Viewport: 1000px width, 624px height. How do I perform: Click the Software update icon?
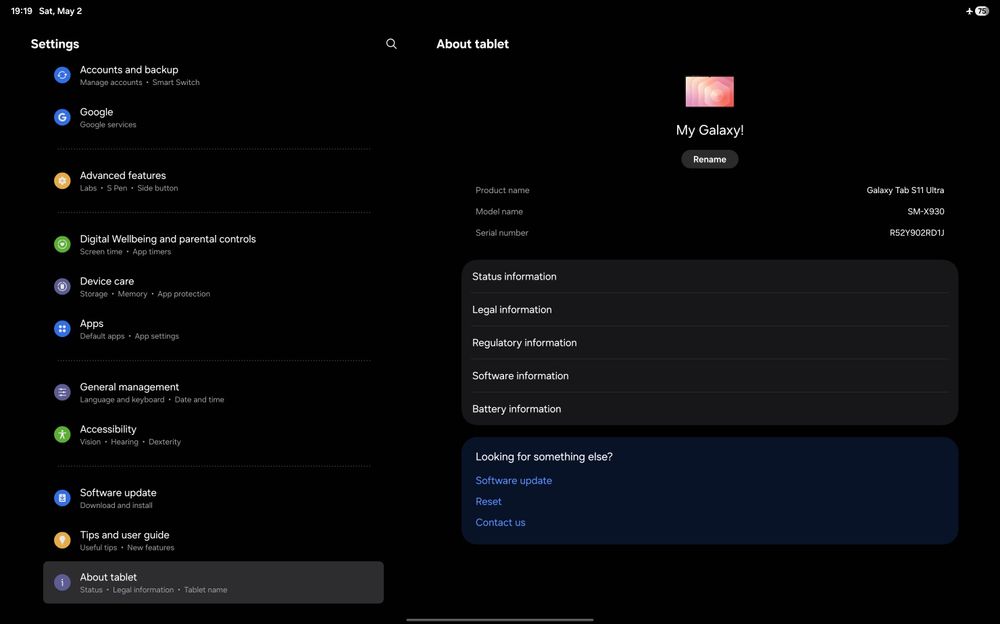(62, 498)
